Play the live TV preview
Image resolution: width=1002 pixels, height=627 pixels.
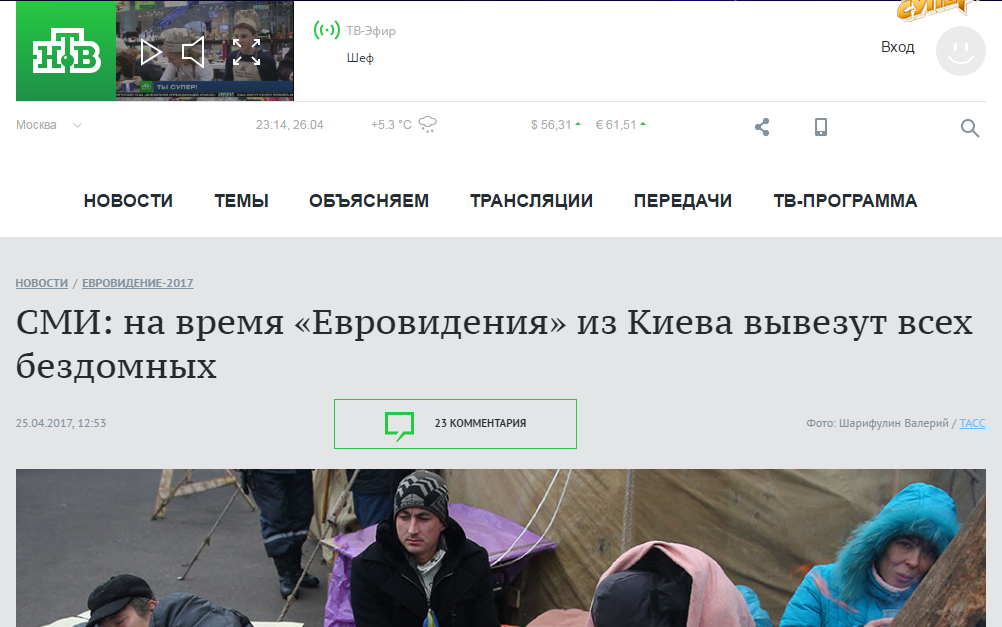(x=151, y=52)
